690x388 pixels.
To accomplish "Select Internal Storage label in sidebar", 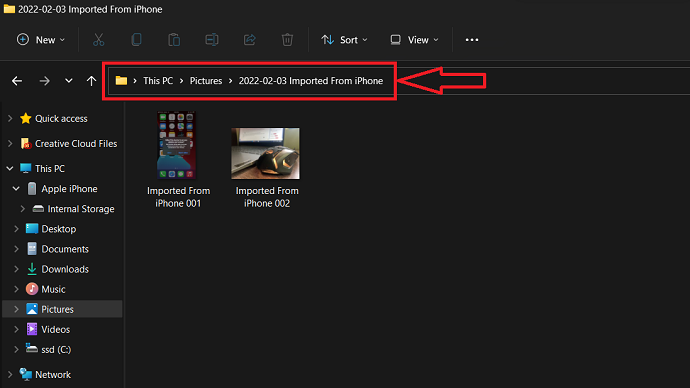I will coord(81,209).
